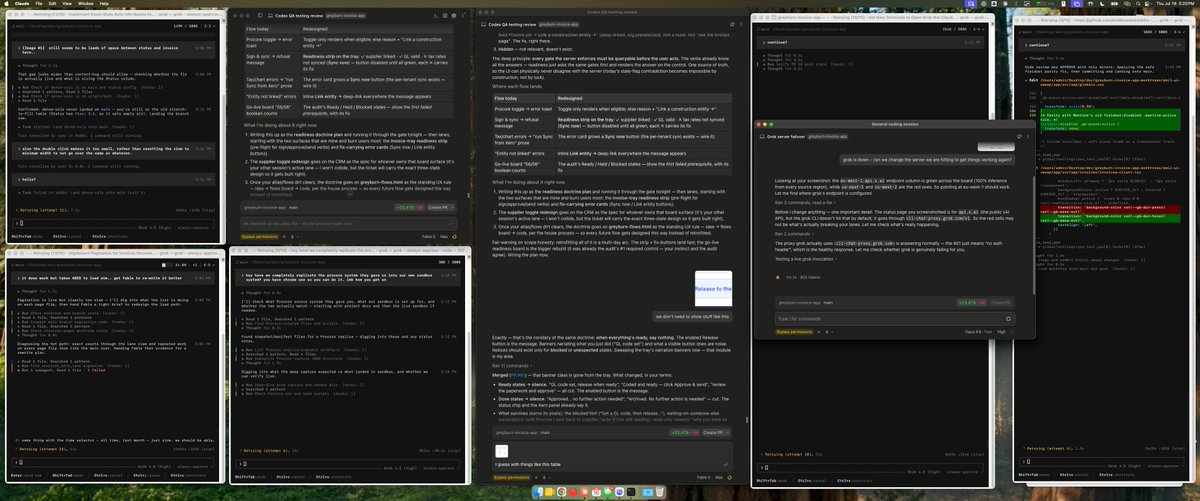Open the Max effort selector below 'I guess with things like this table'
The width and height of the screenshot is (1200, 501).
pos(719,477)
